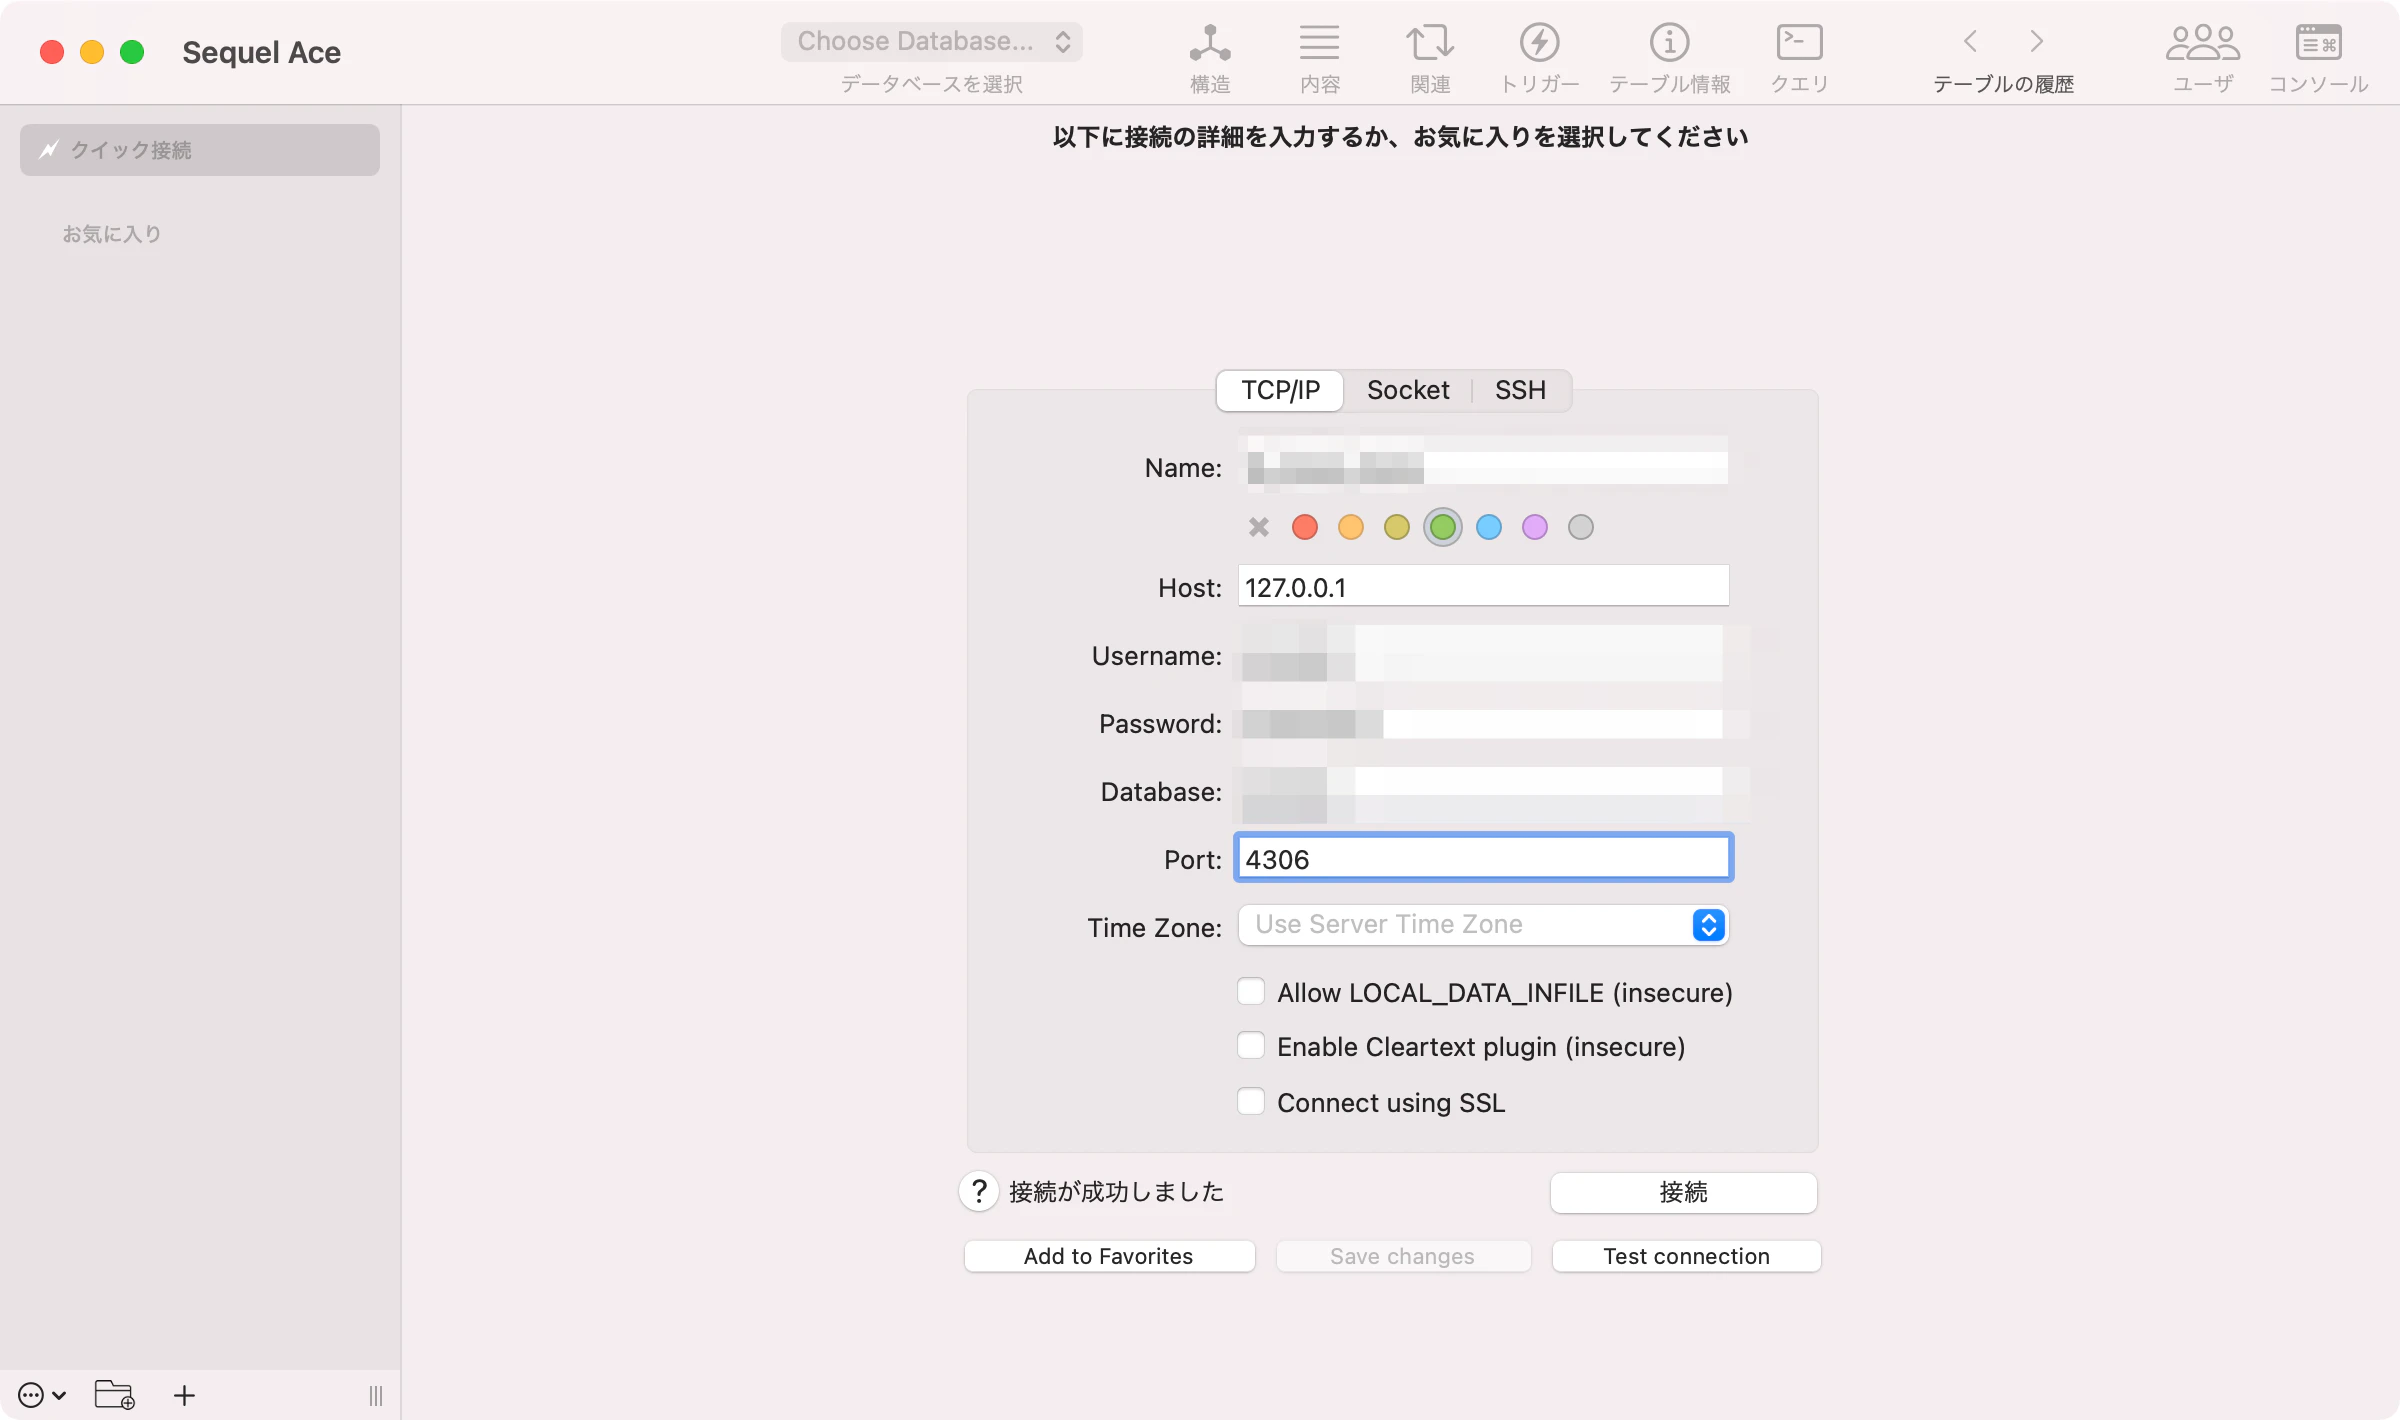This screenshot has height=1420, width=2400.
Task: Pick the green connection color
Action: coord(1443,527)
